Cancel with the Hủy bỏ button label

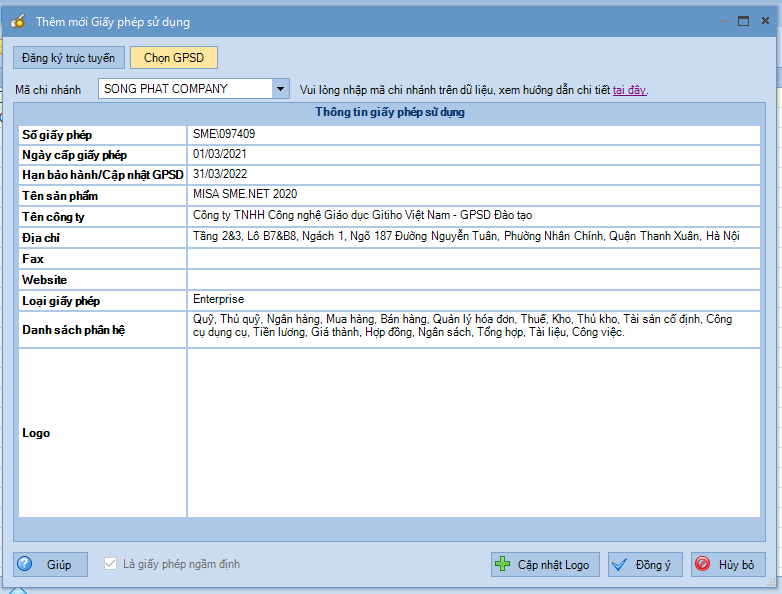point(736,565)
